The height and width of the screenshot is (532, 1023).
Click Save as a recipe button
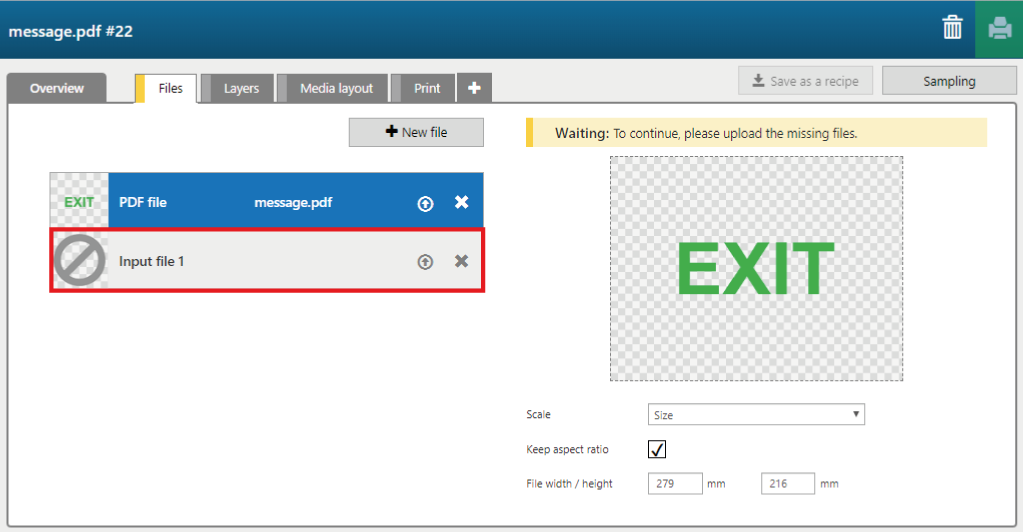pyautogui.click(x=805, y=81)
